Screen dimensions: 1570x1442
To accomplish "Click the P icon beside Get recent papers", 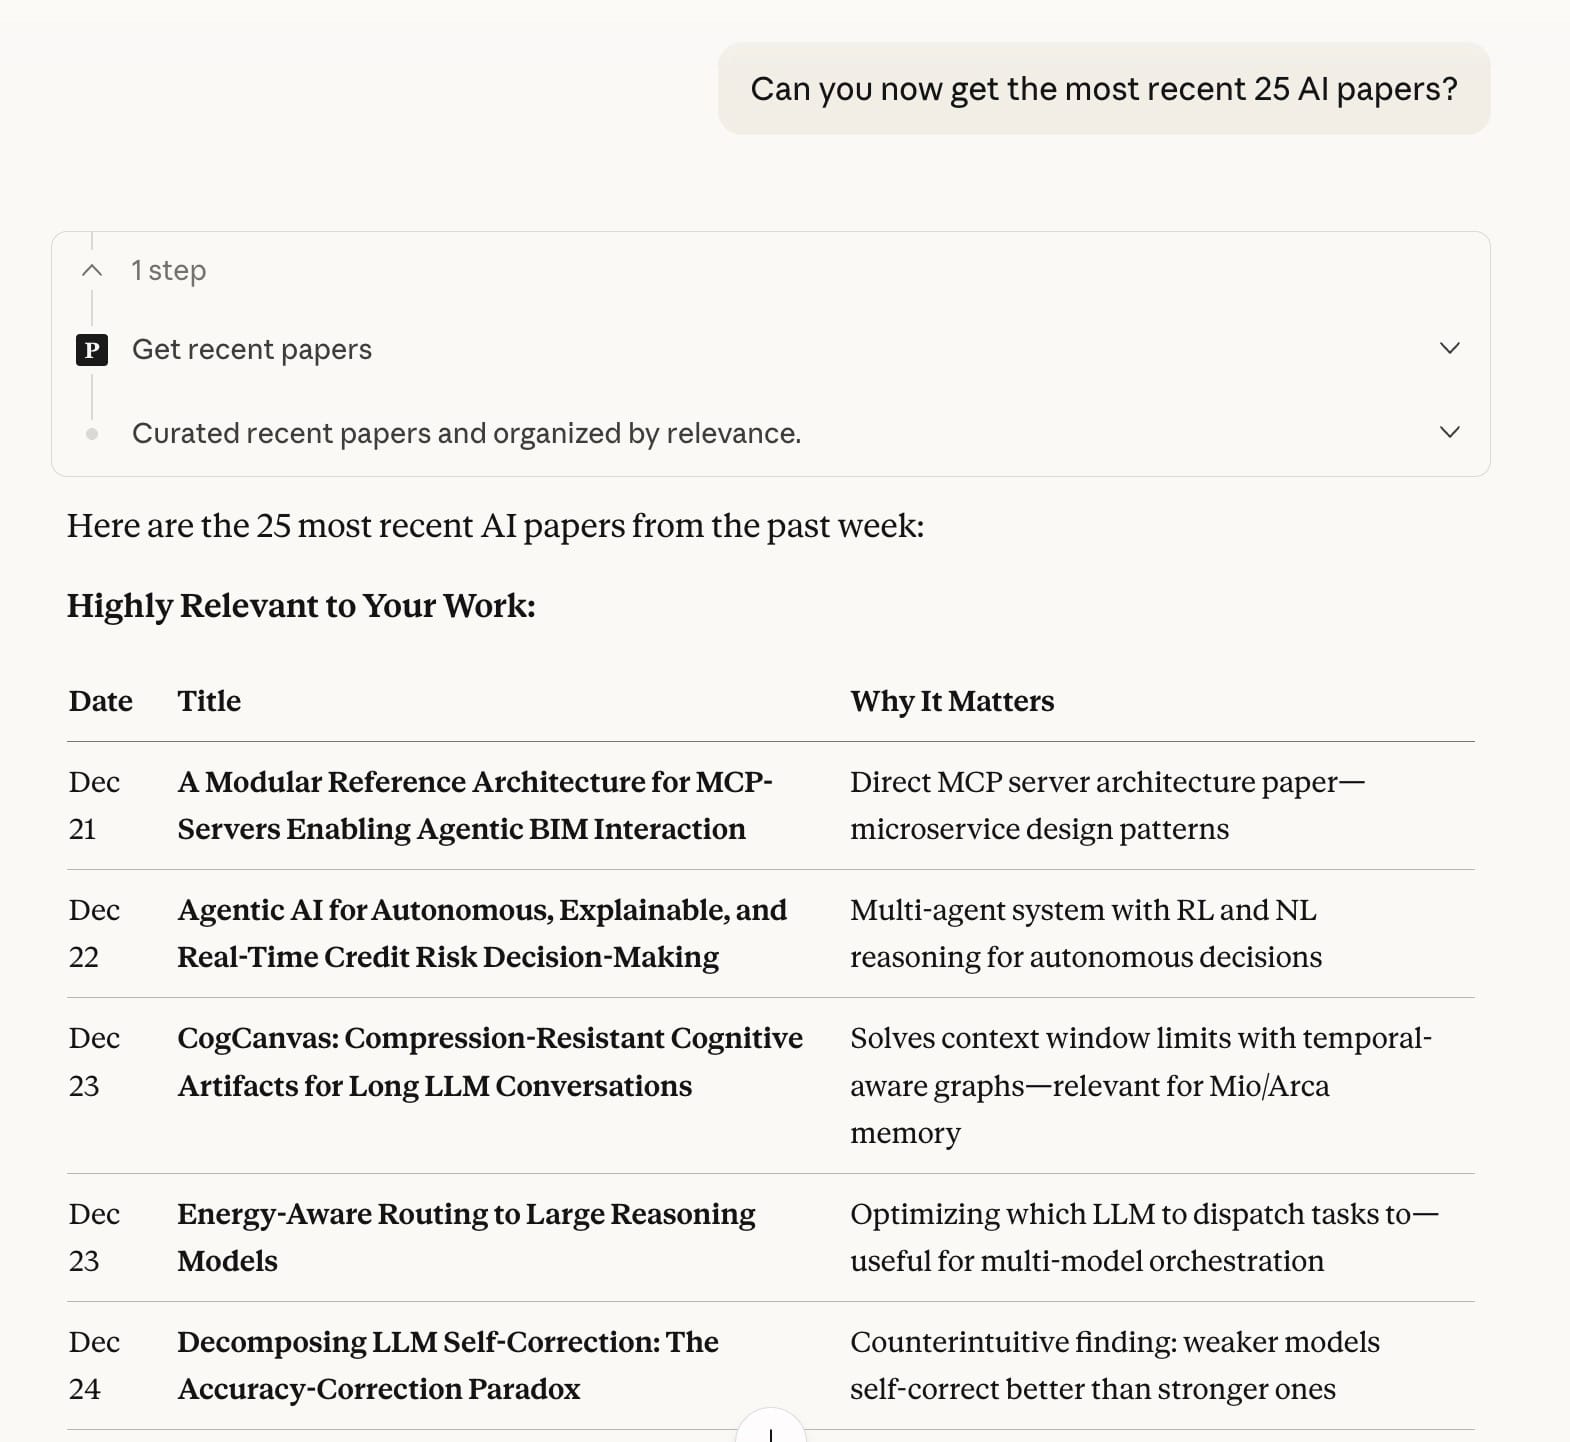I will [92, 350].
